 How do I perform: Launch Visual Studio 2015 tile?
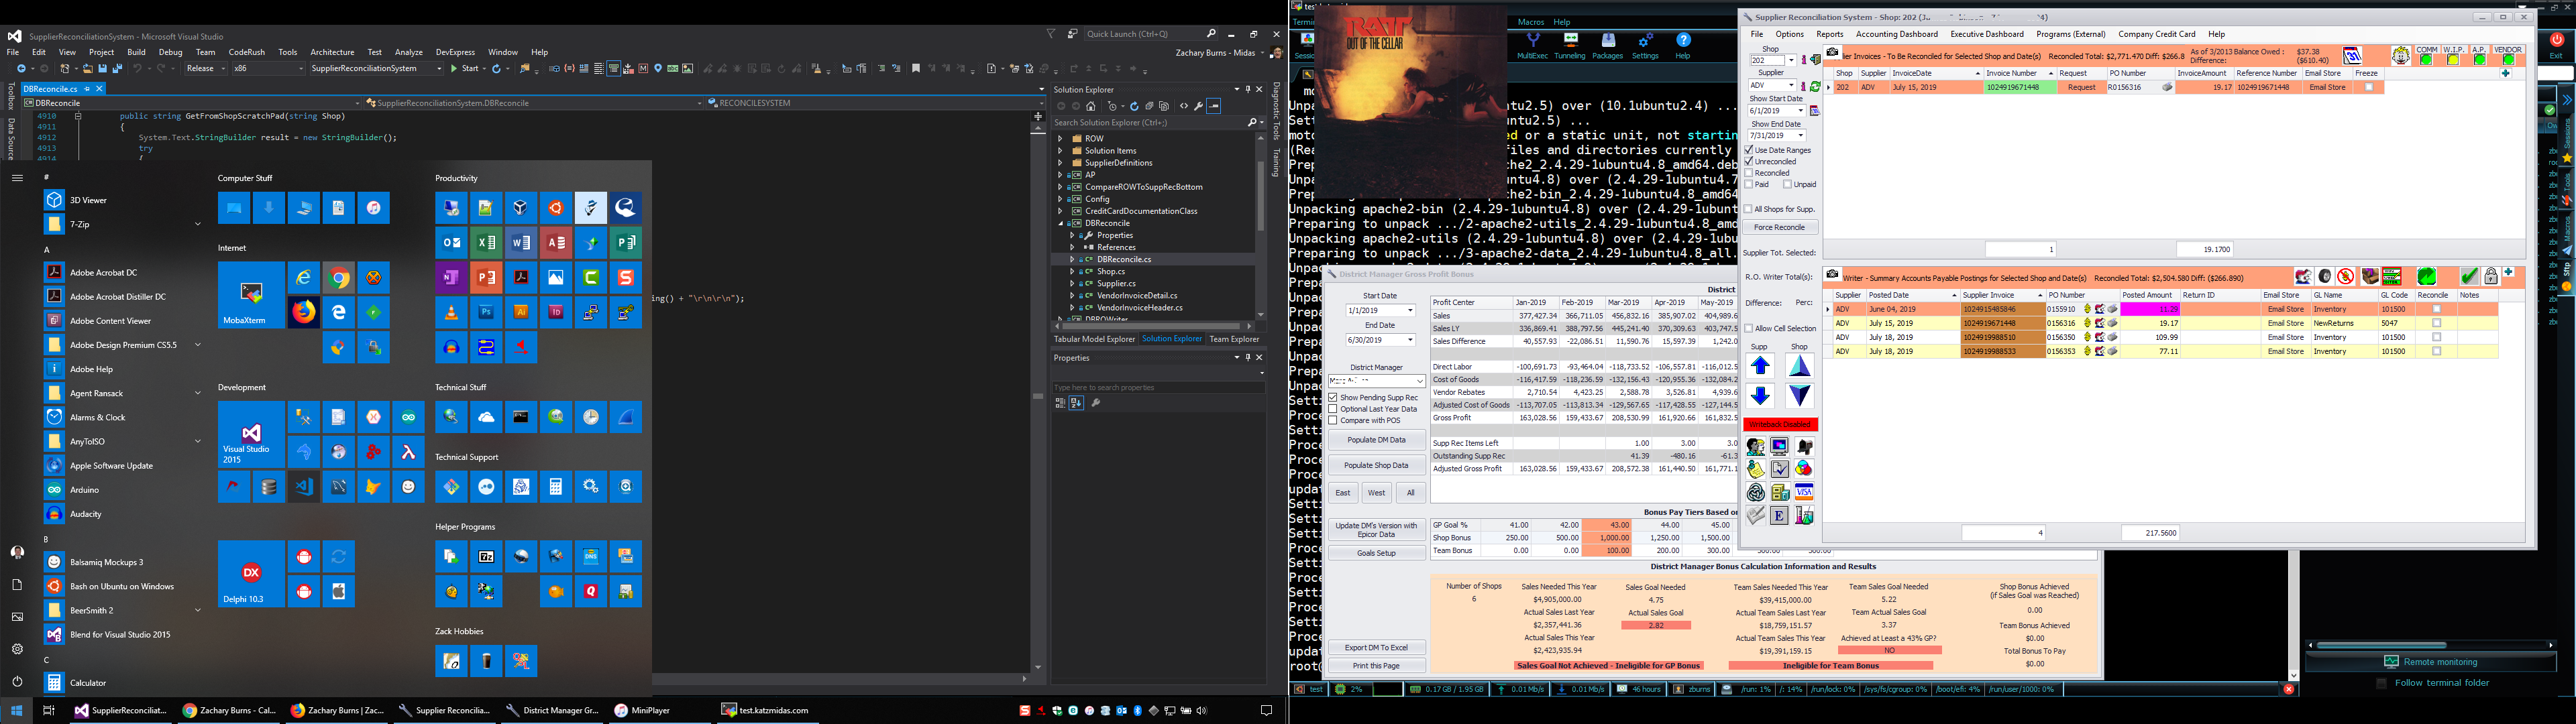251,434
